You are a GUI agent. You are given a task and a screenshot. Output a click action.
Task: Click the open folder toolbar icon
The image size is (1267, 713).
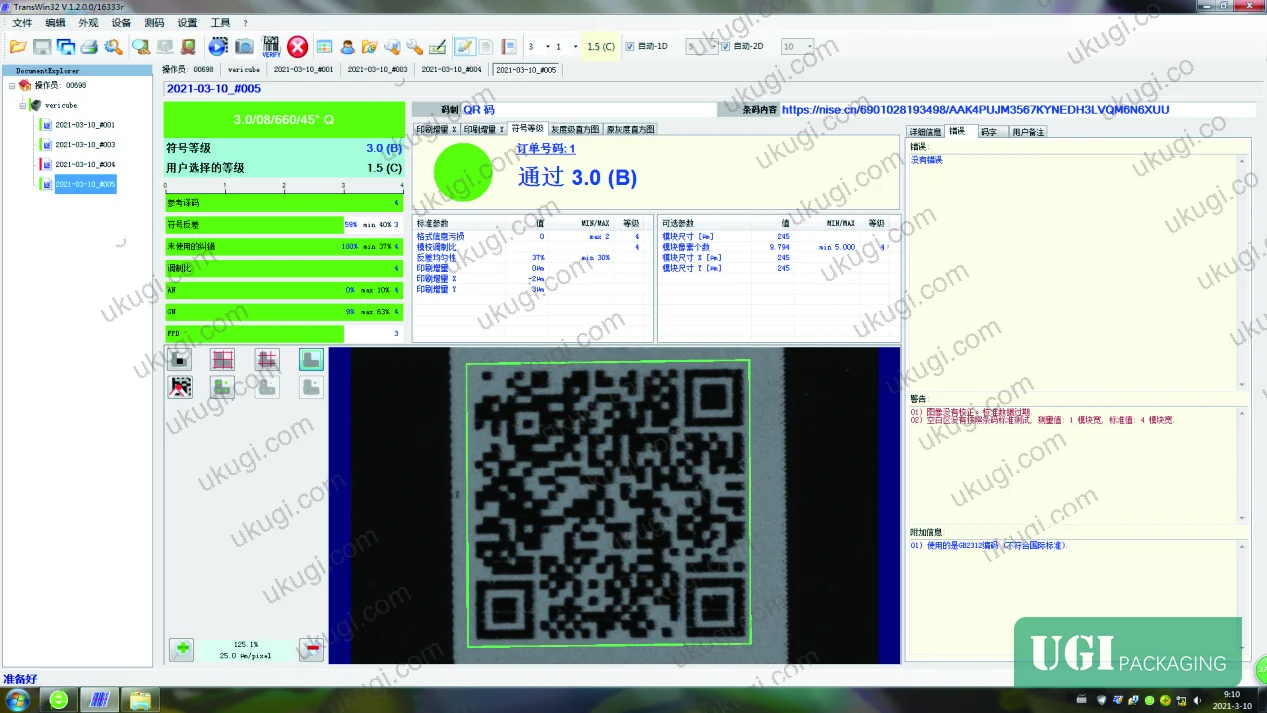coord(18,46)
